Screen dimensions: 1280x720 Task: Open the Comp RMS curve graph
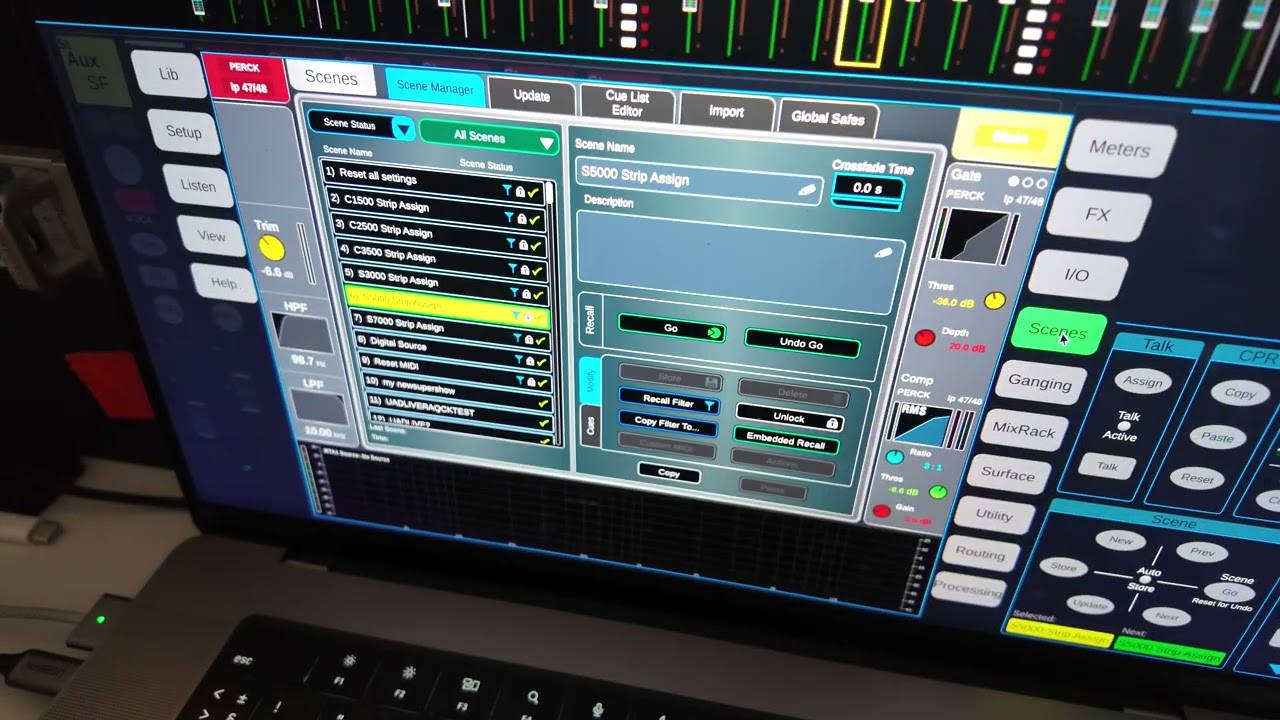coord(925,424)
